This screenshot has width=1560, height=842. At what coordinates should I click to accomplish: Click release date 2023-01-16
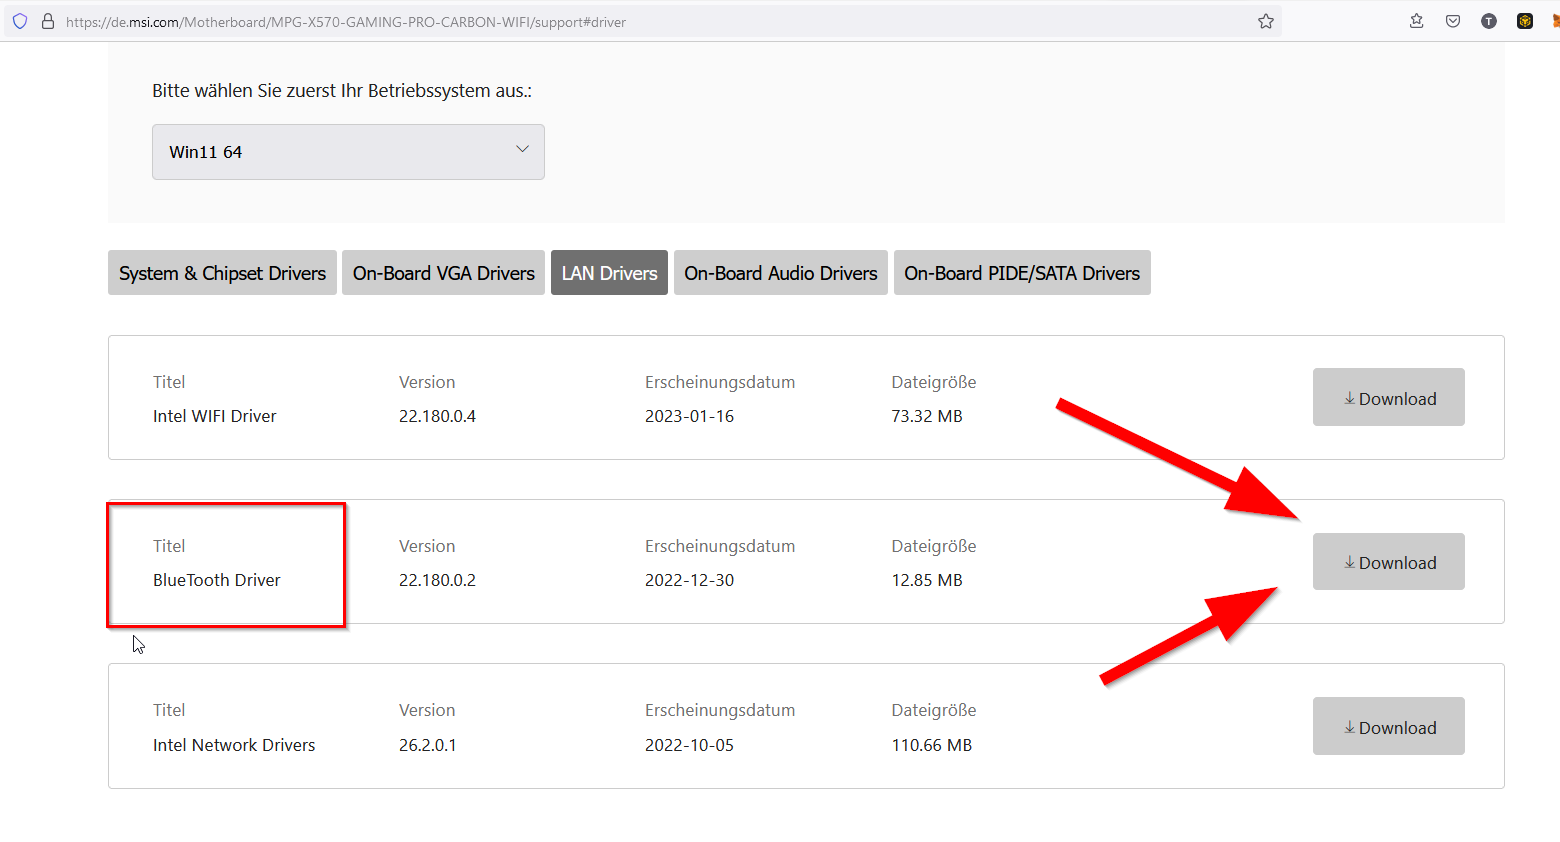point(689,416)
